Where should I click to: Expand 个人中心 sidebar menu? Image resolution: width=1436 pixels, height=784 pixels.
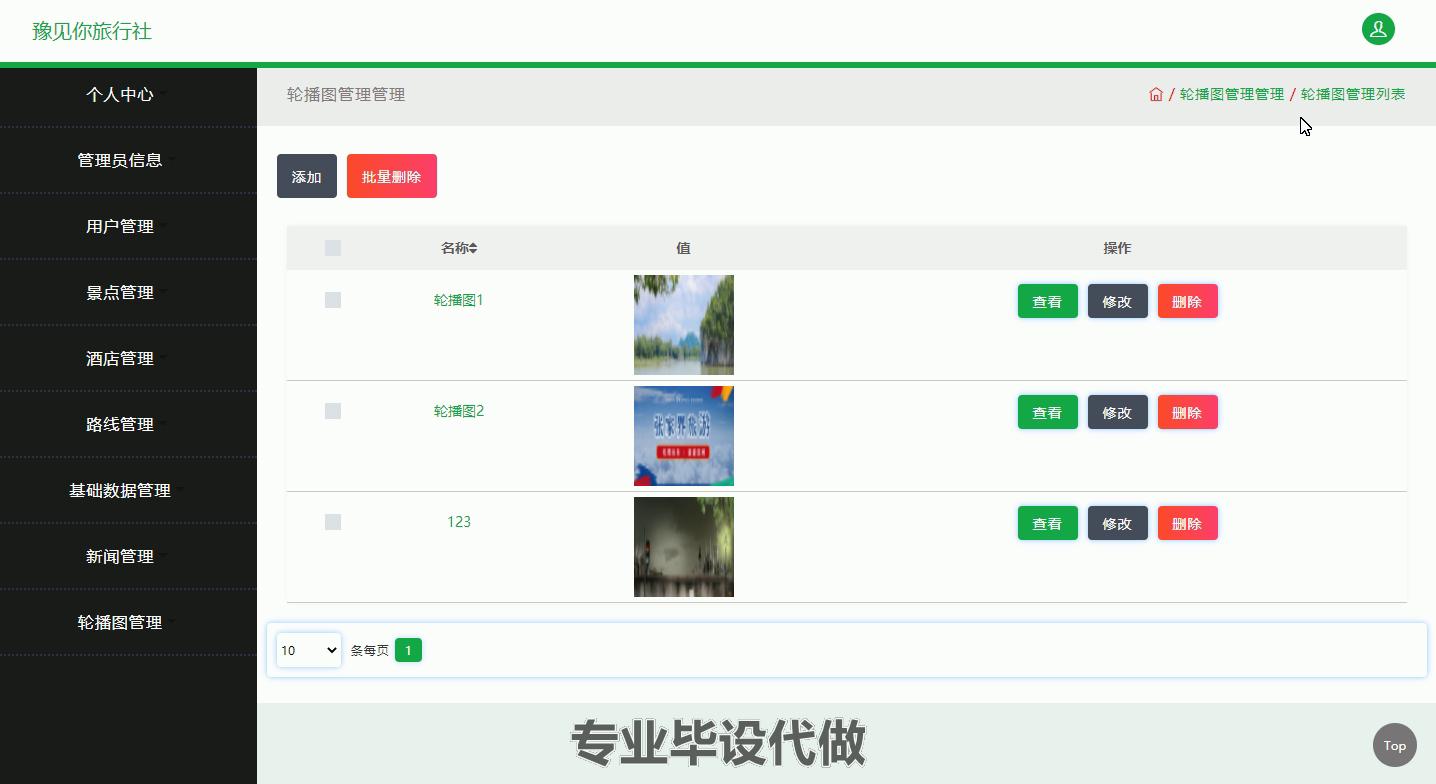pyautogui.click(x=128, y=94)
